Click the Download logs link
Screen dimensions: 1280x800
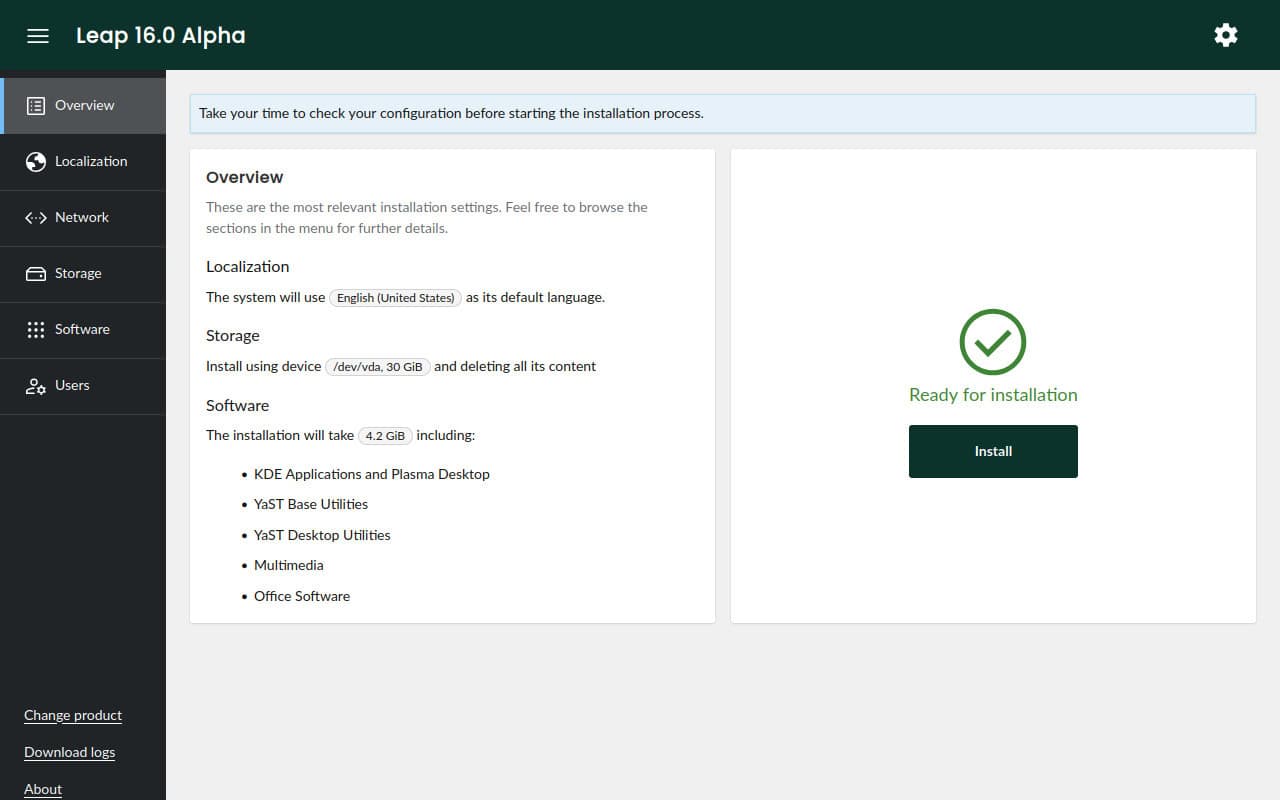coord(69,752)
